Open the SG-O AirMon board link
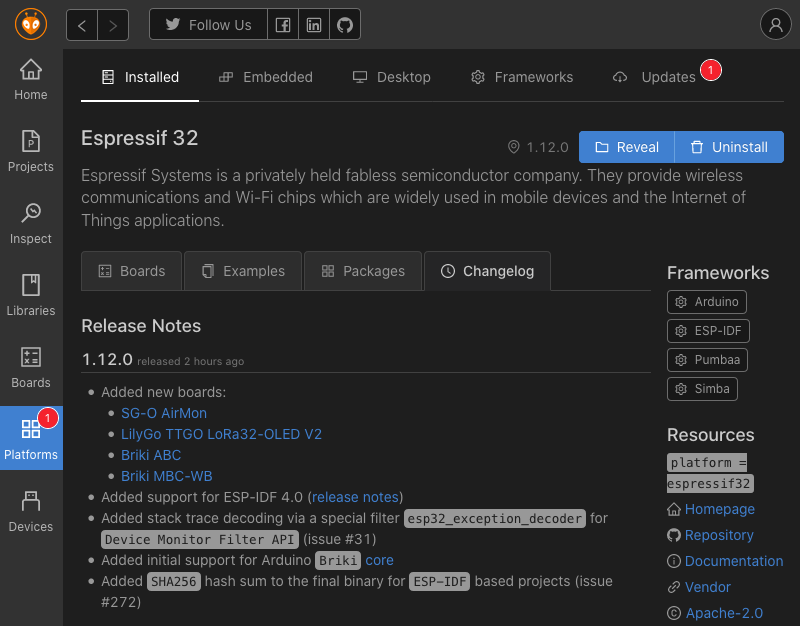The image size is (800, 626). (164, 413)
